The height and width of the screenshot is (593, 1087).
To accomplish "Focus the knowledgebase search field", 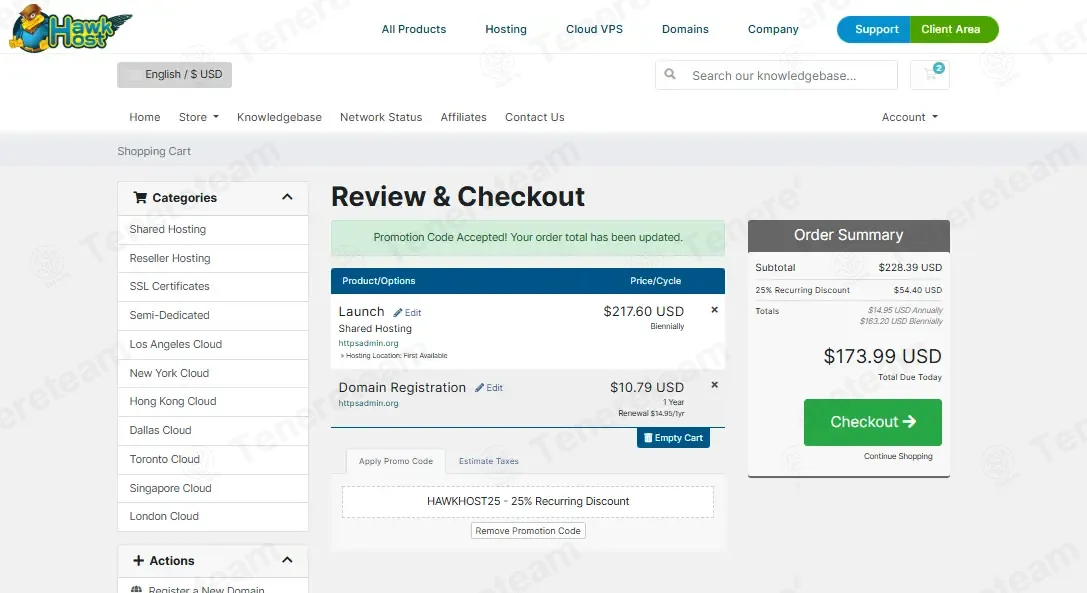I will tap(776, 75).
